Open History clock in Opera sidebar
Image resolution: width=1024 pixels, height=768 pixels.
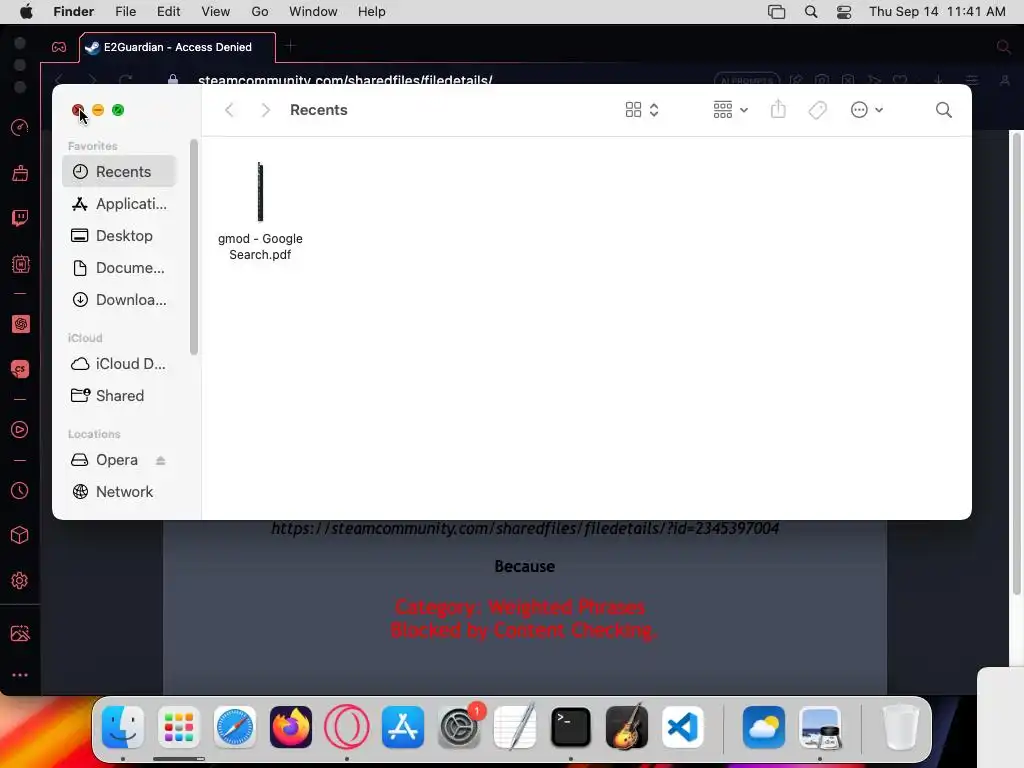(20, 490)
